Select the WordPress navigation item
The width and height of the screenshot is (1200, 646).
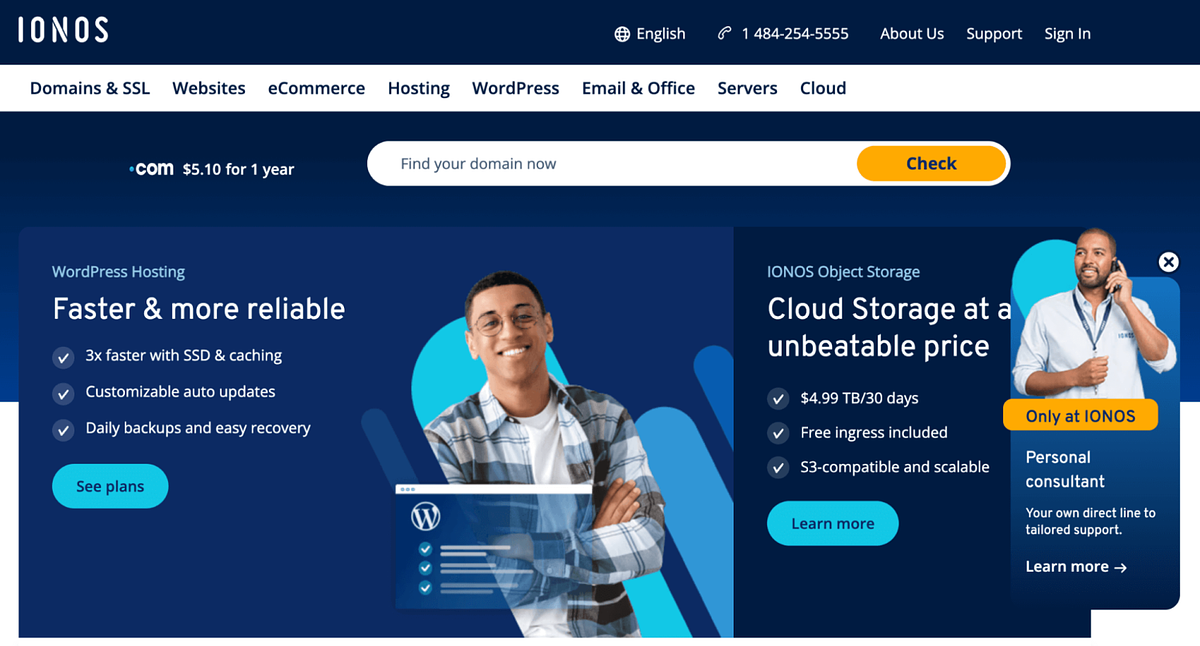[515, 88]
